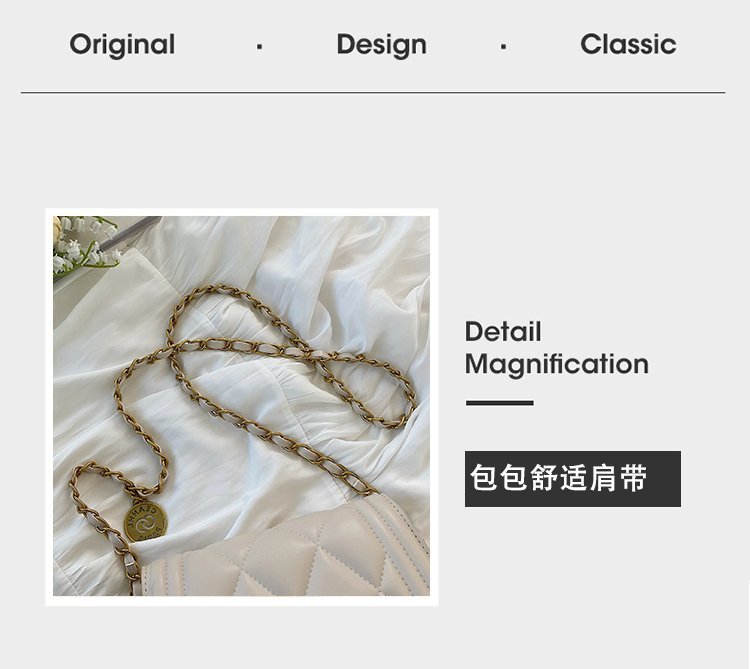
Task: Click the dot between Design and Classic
Action: click(503, 47)
